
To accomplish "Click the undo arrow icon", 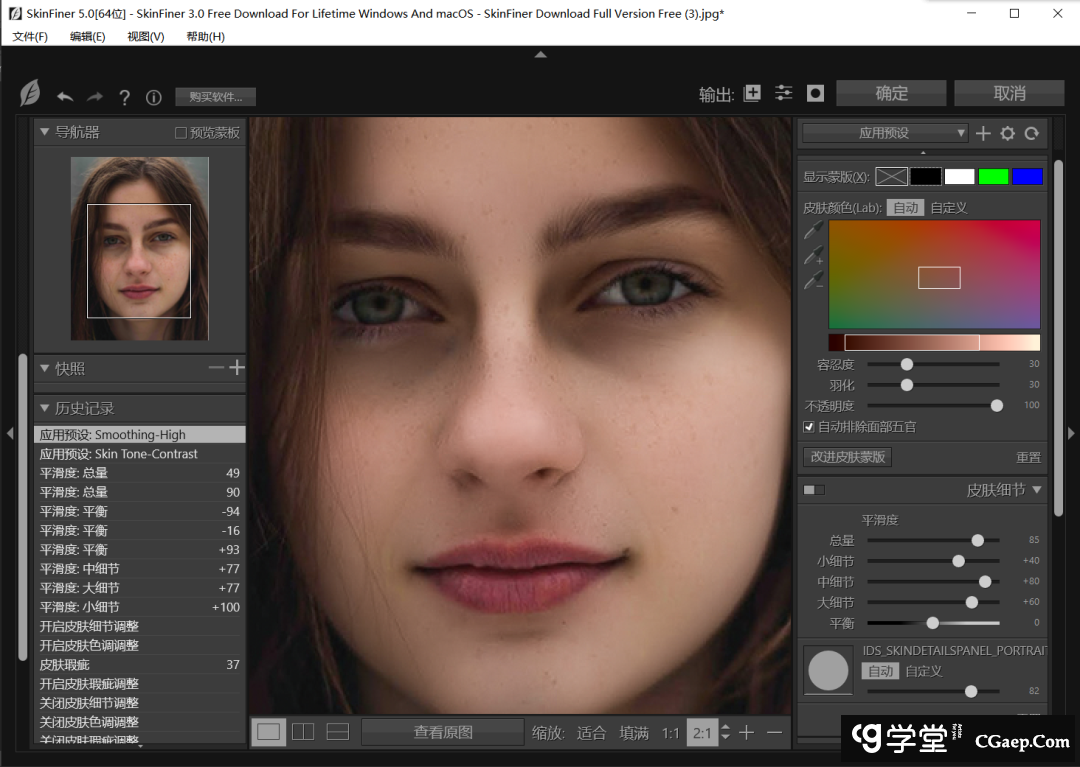I will click(x=65, y=97).
